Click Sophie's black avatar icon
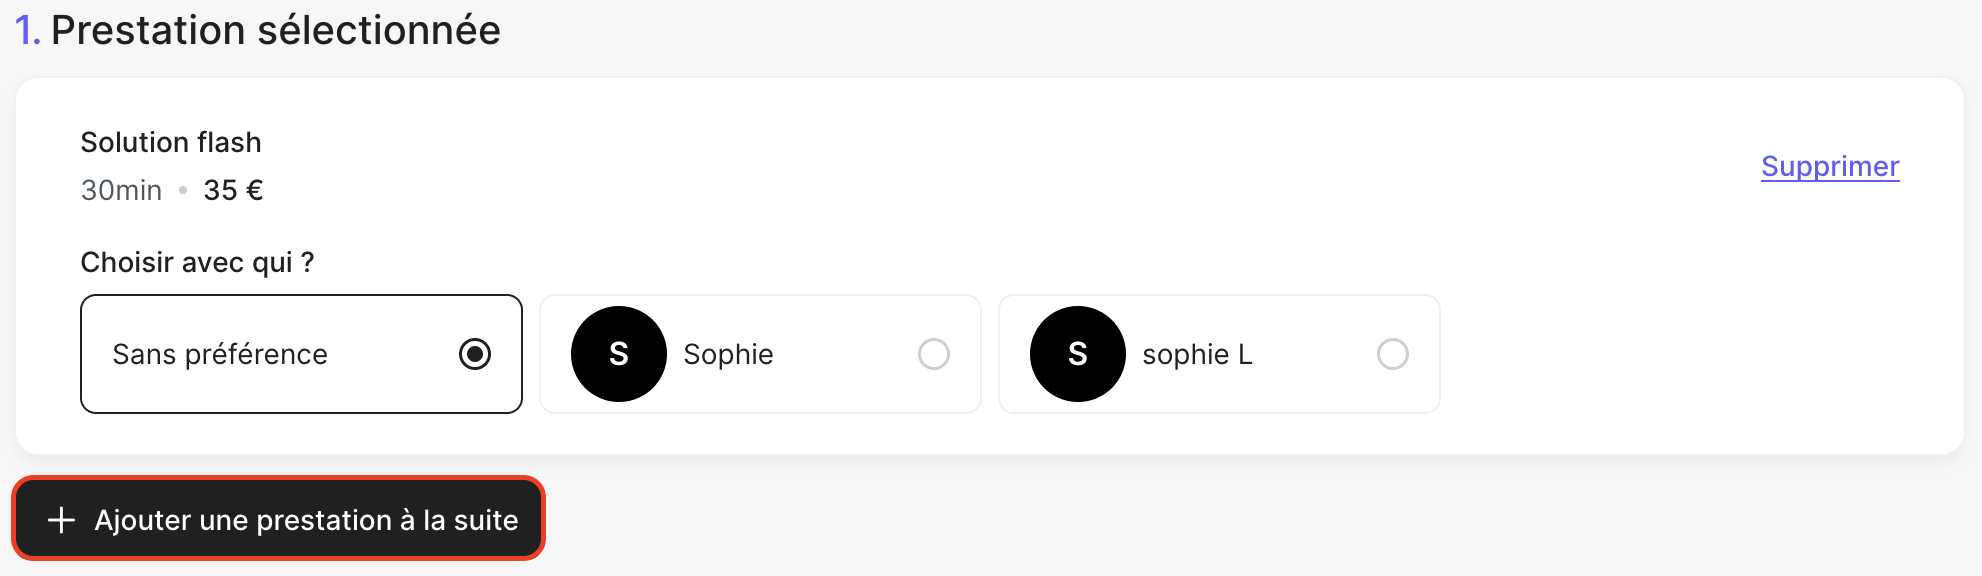The image size is (1982, 576). point(618,354)
